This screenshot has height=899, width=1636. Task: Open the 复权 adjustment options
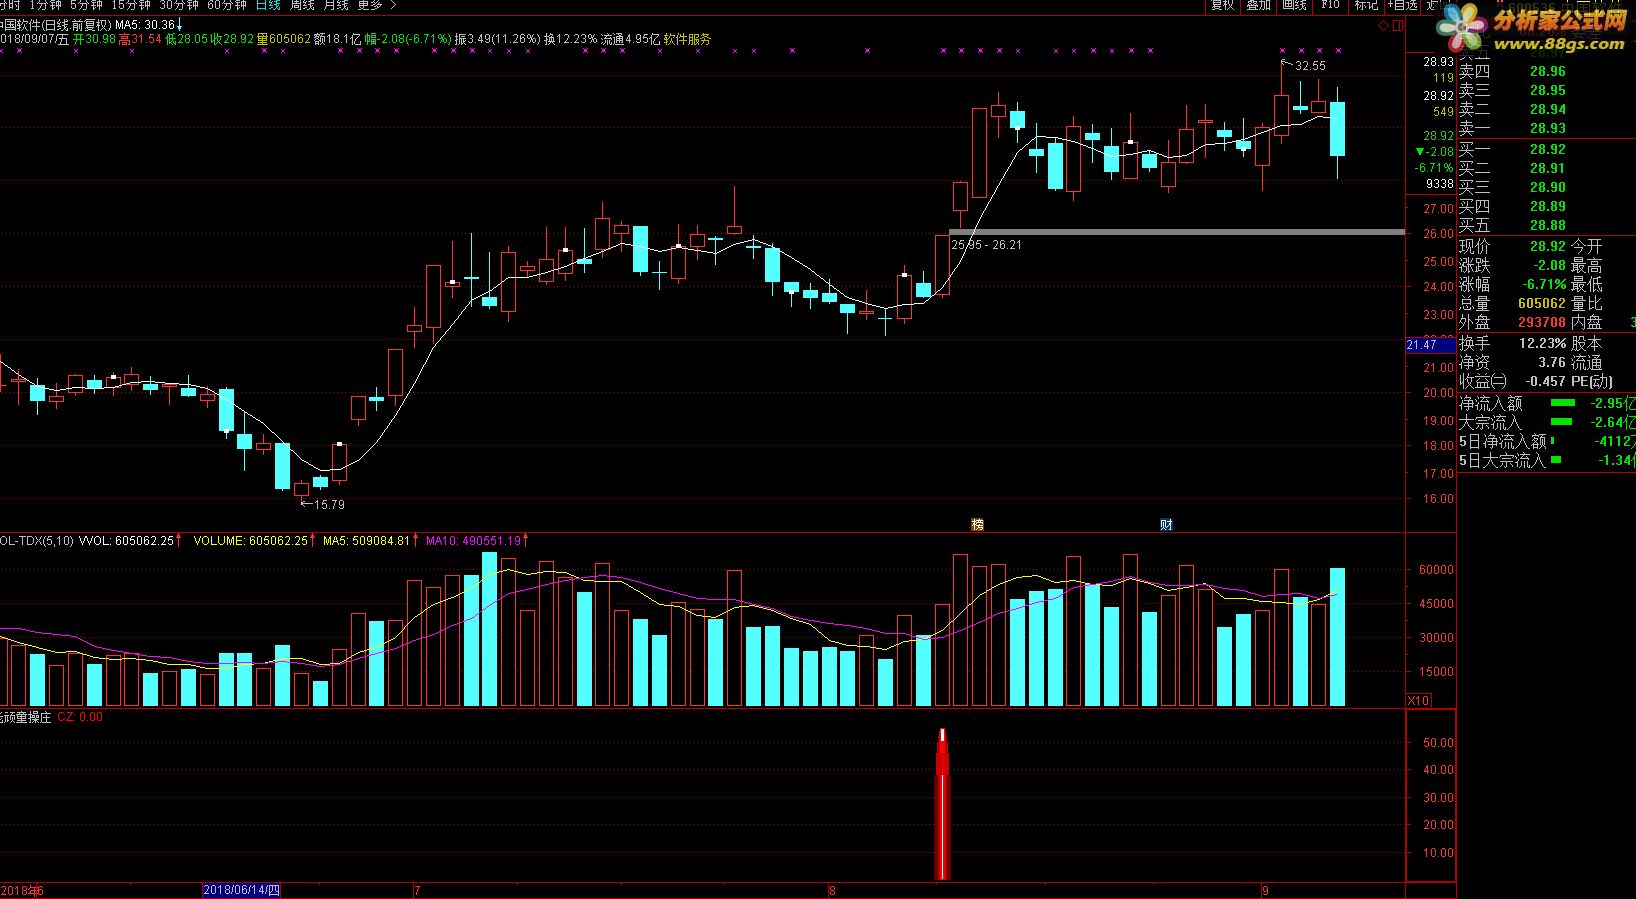pyautogui.click(x=1222, y=5)
